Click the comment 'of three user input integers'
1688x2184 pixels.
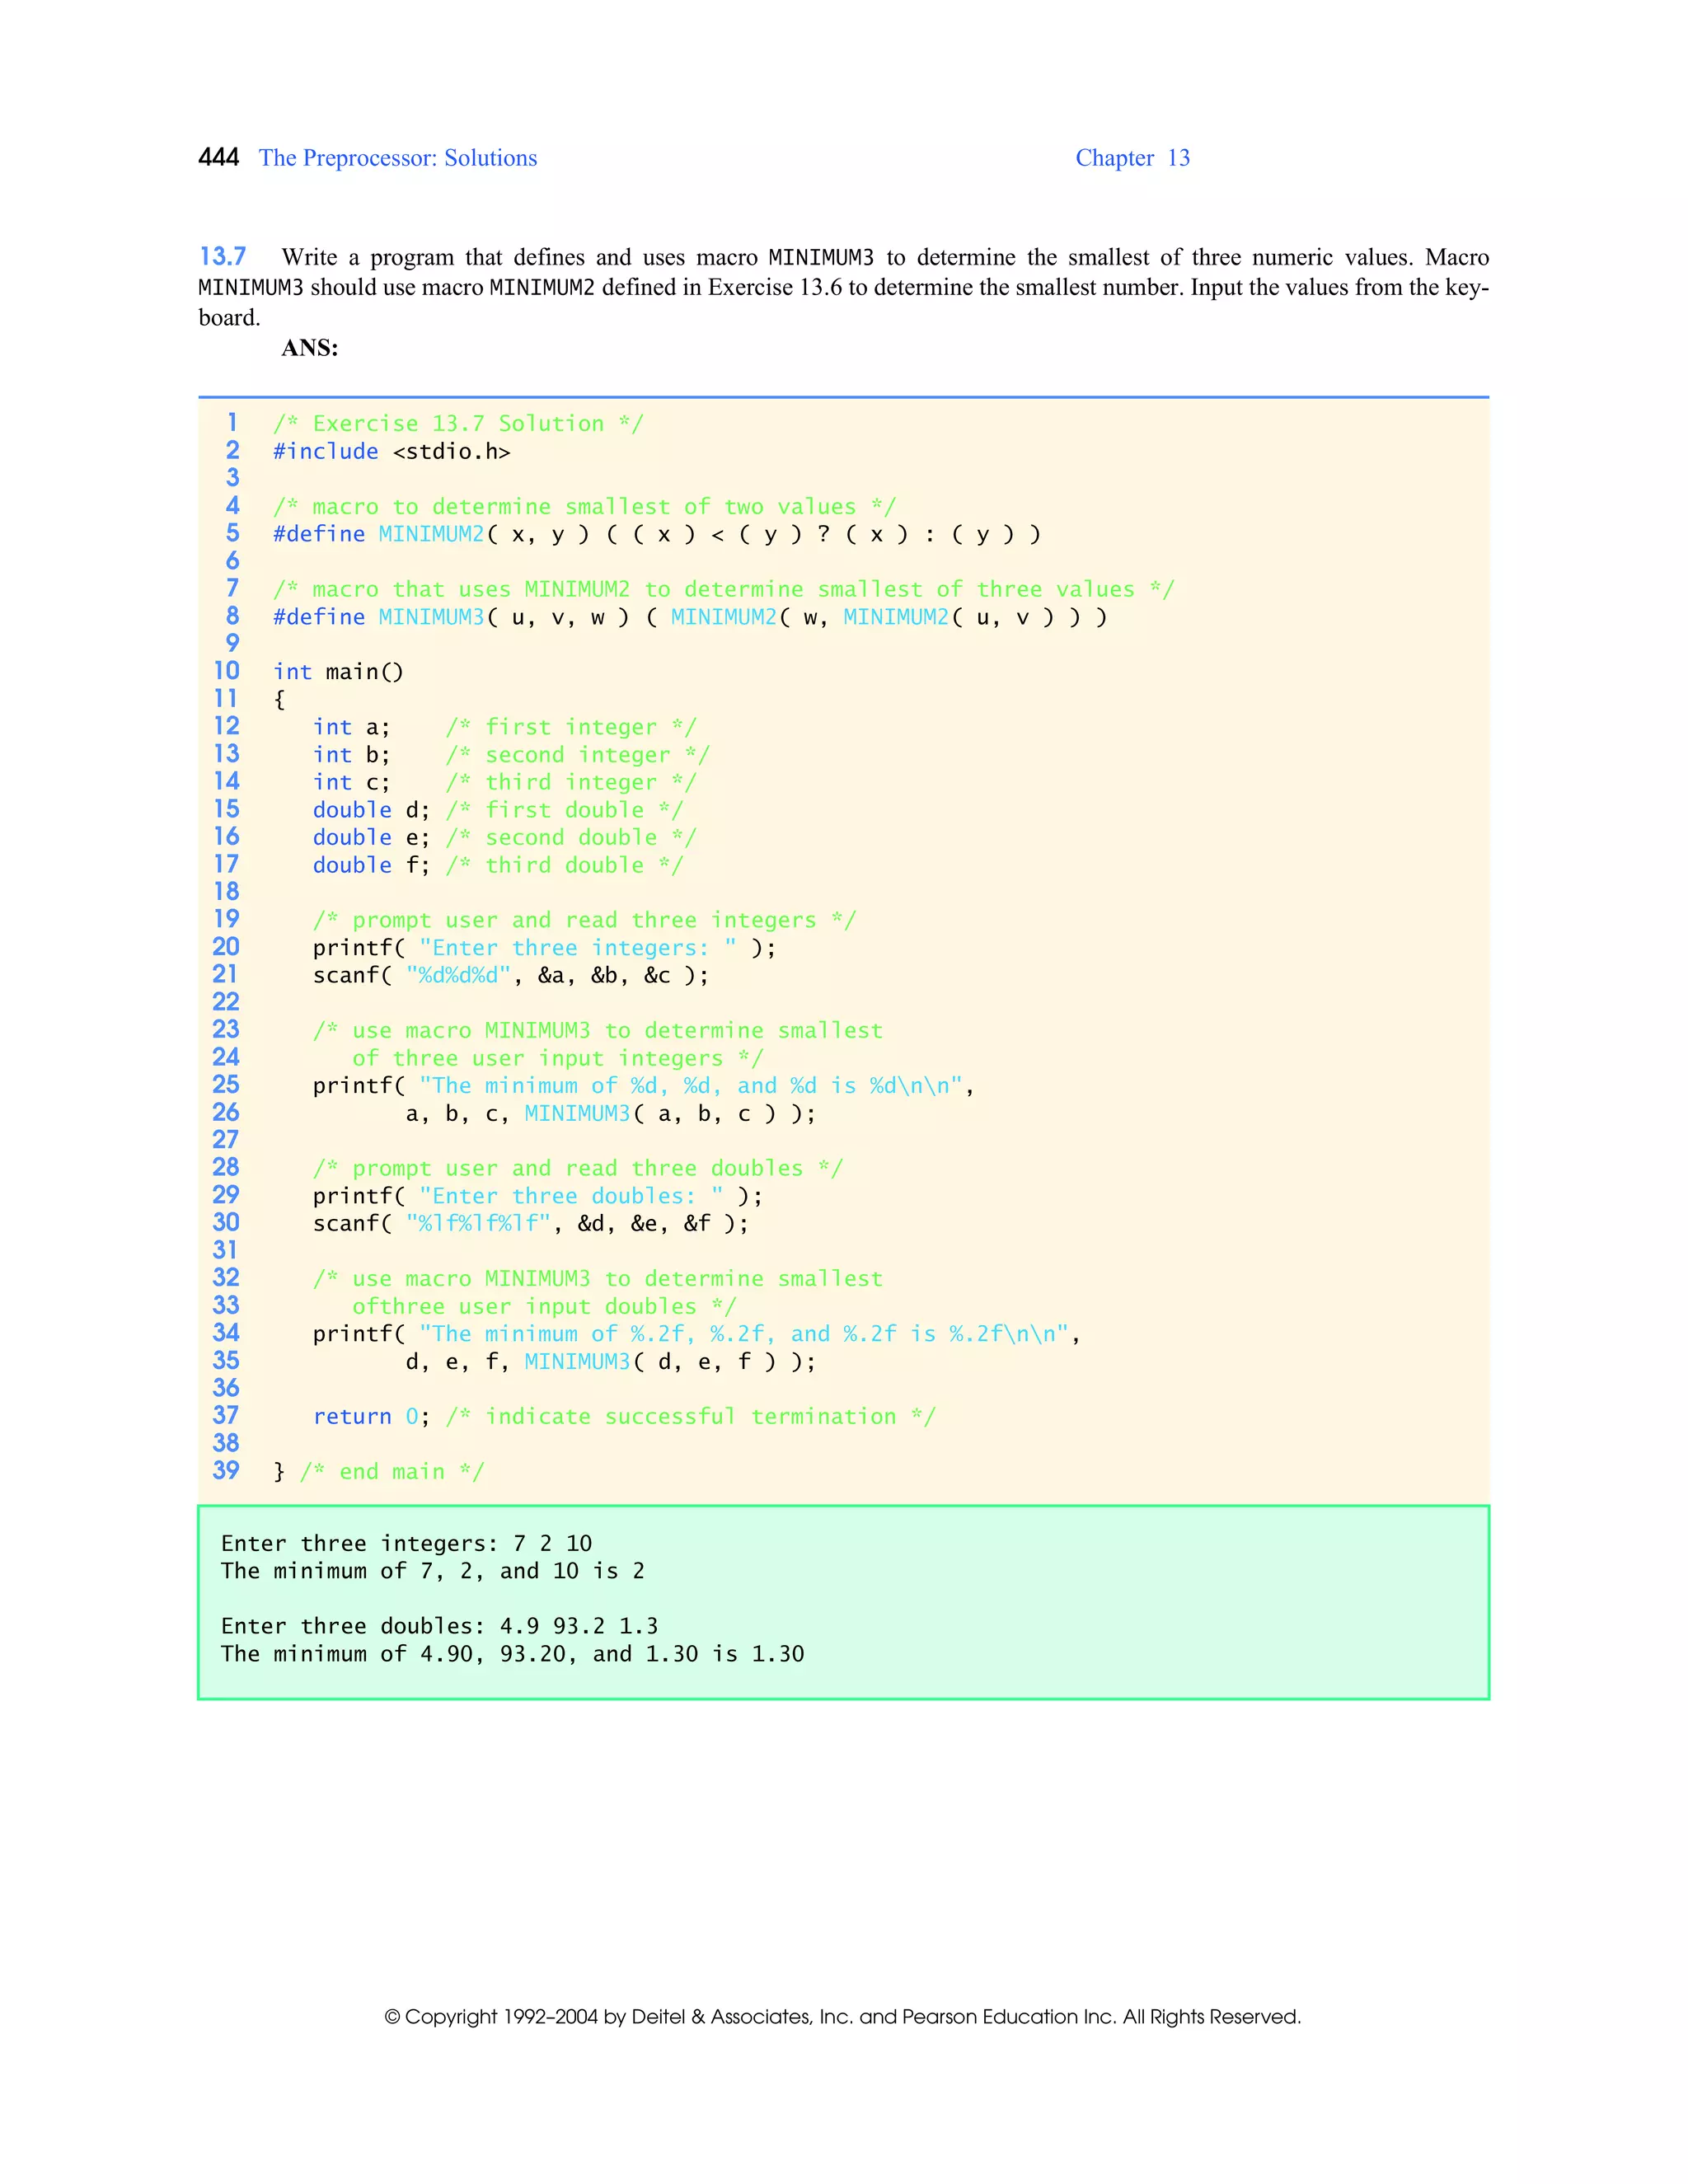click(x=558, y=1059)
